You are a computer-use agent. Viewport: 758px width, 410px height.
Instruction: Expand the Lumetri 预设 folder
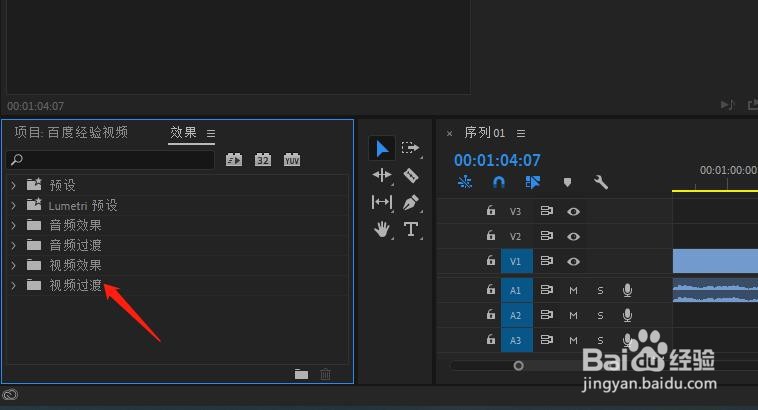(14, 205)
